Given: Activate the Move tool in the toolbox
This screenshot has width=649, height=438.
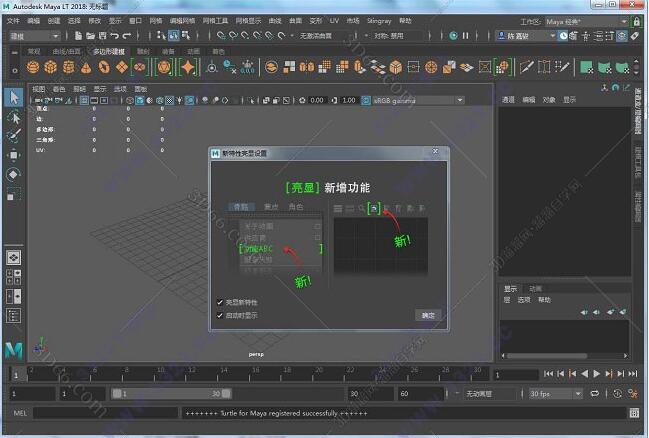Looking at the screenshot, I should point(14,155).
